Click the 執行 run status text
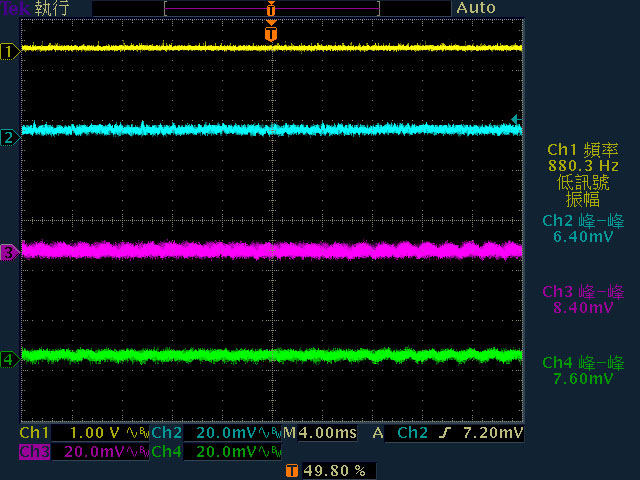Viewport: 640px width, 480px height. click(x=51, y=9)
